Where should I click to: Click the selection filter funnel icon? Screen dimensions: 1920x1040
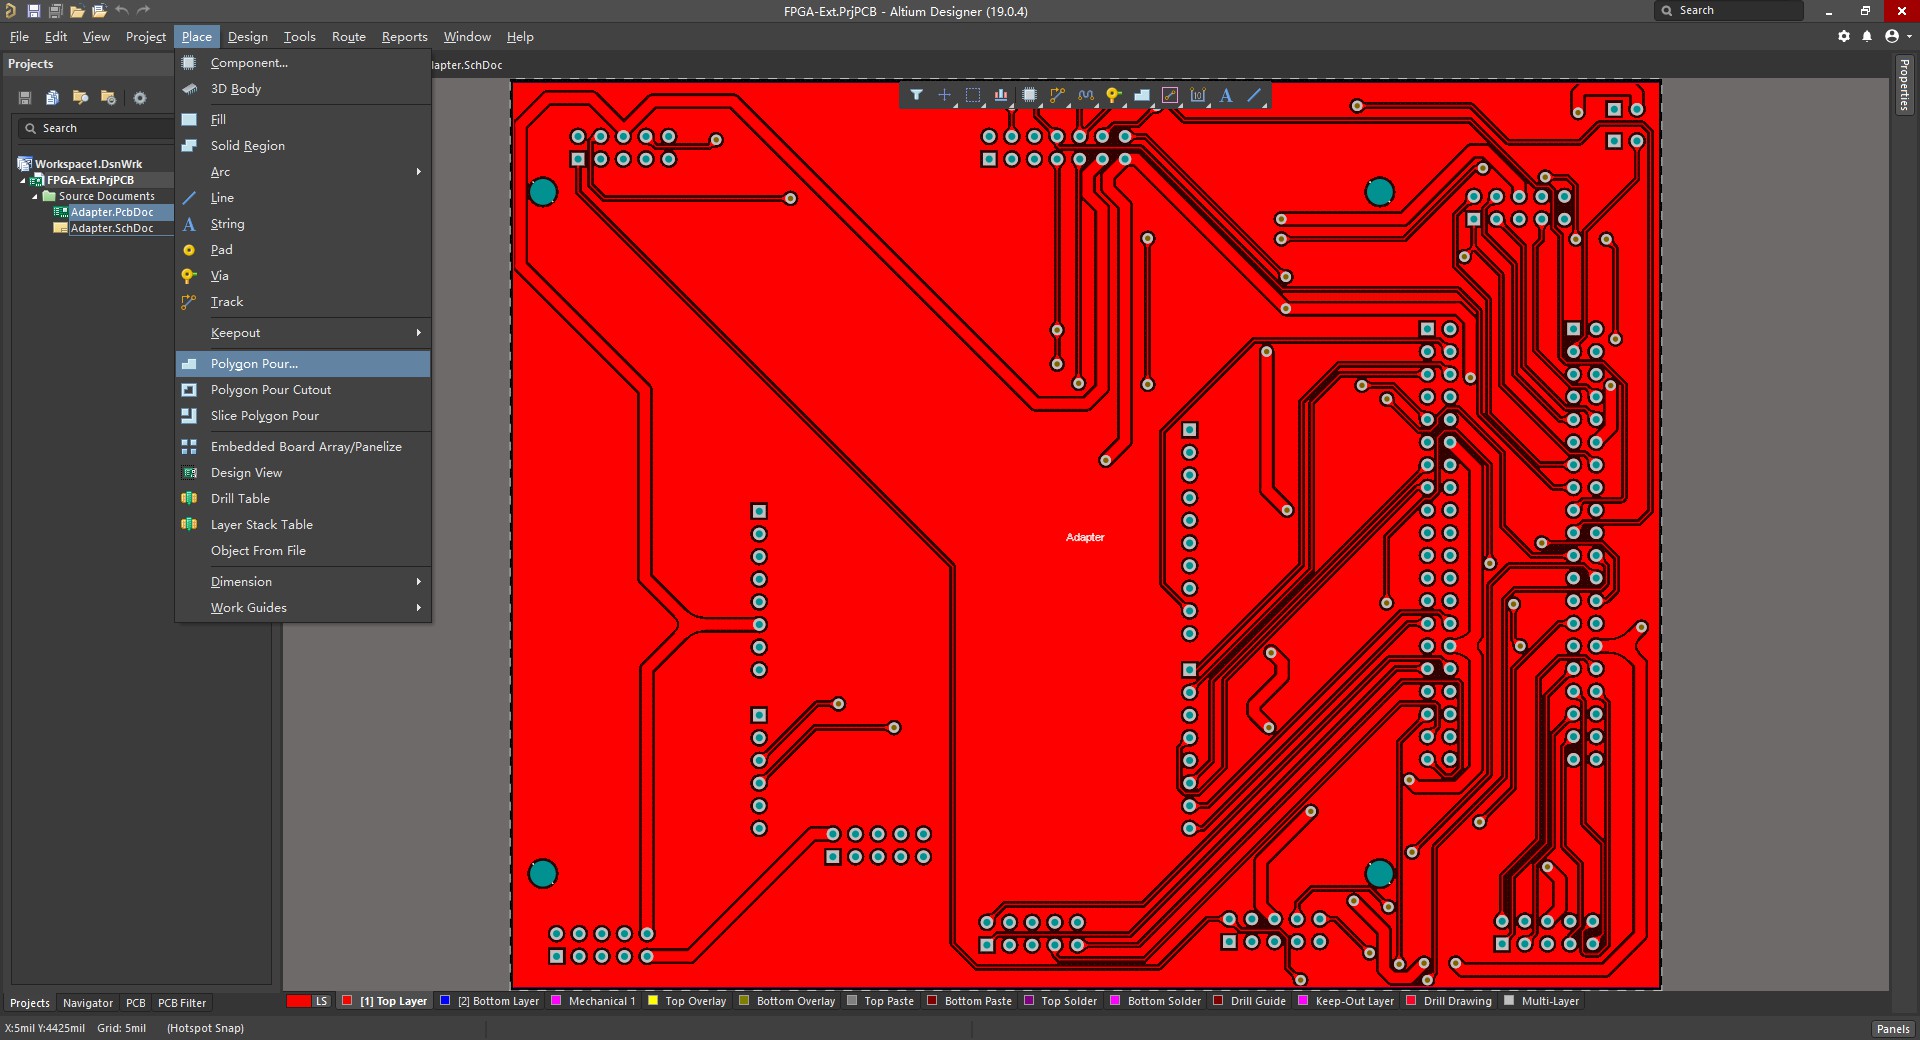coord(916,95)
